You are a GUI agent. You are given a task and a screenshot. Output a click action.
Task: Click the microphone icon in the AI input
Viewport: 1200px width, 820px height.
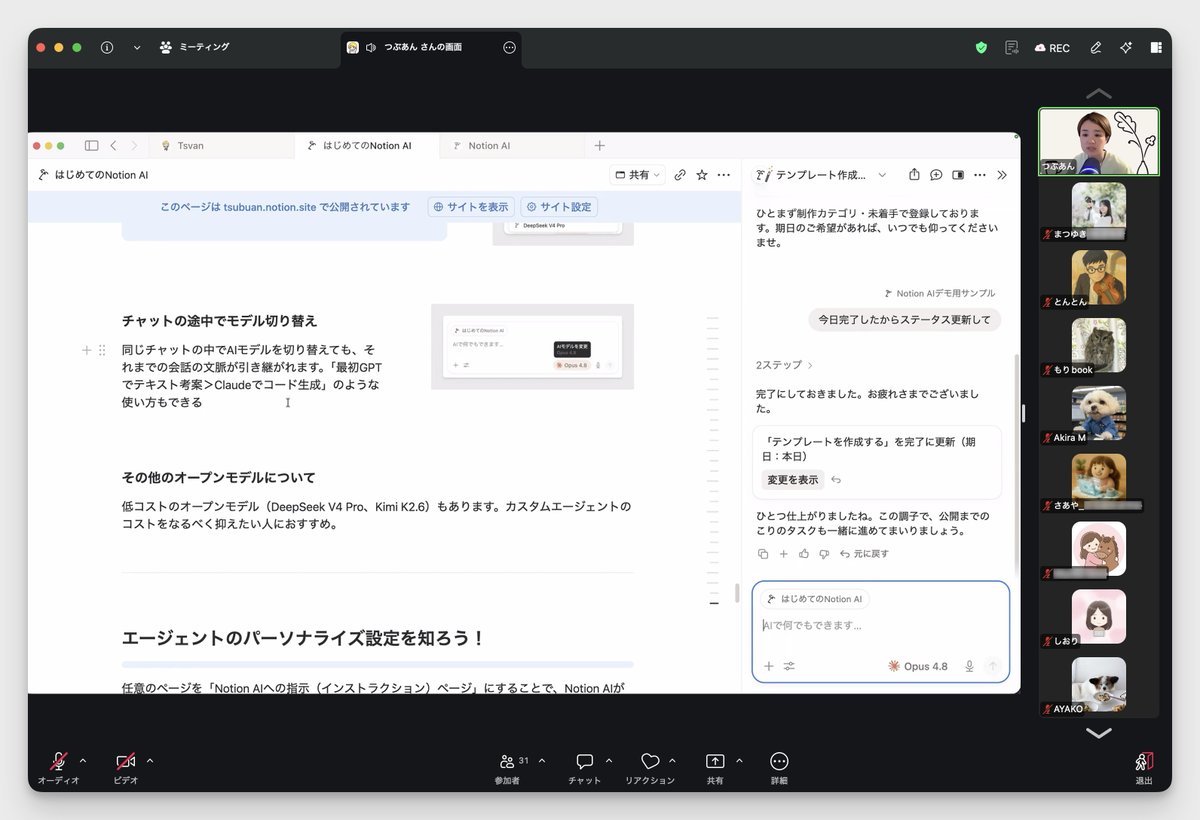[x=969, y=666]
